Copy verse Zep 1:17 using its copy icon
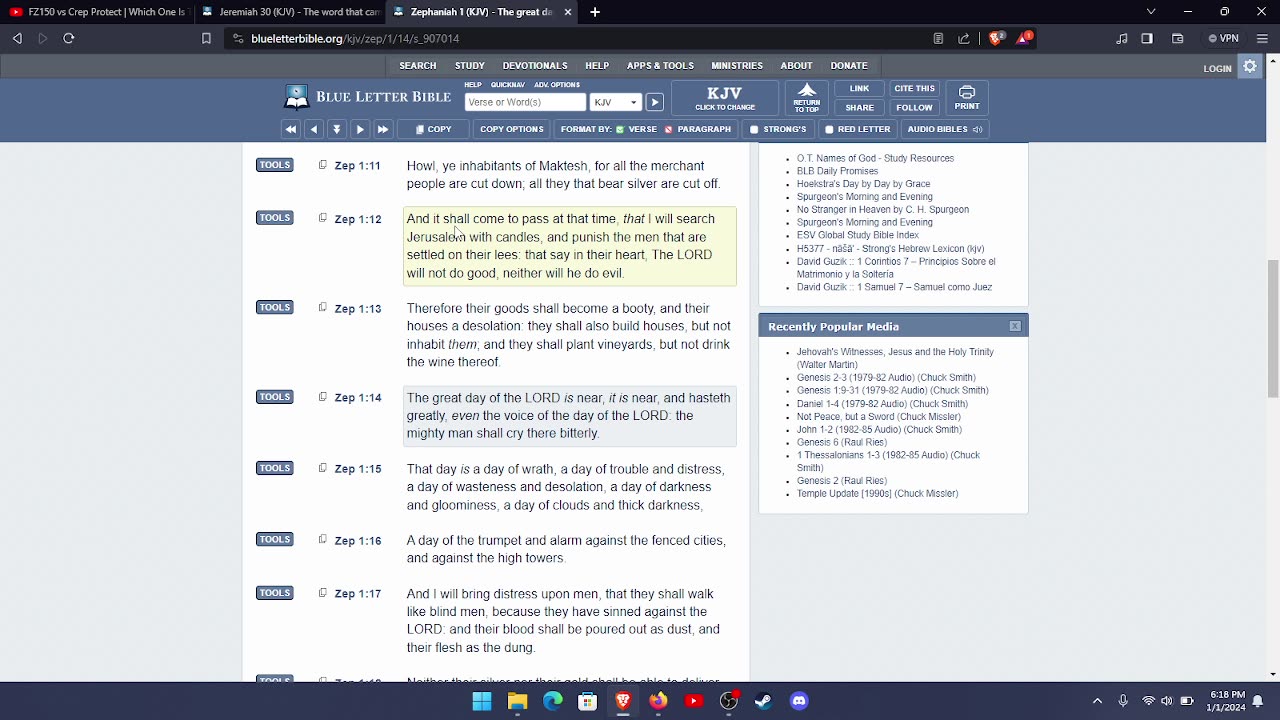Screen dimensions: 1280x720 (x=322, y=593)
